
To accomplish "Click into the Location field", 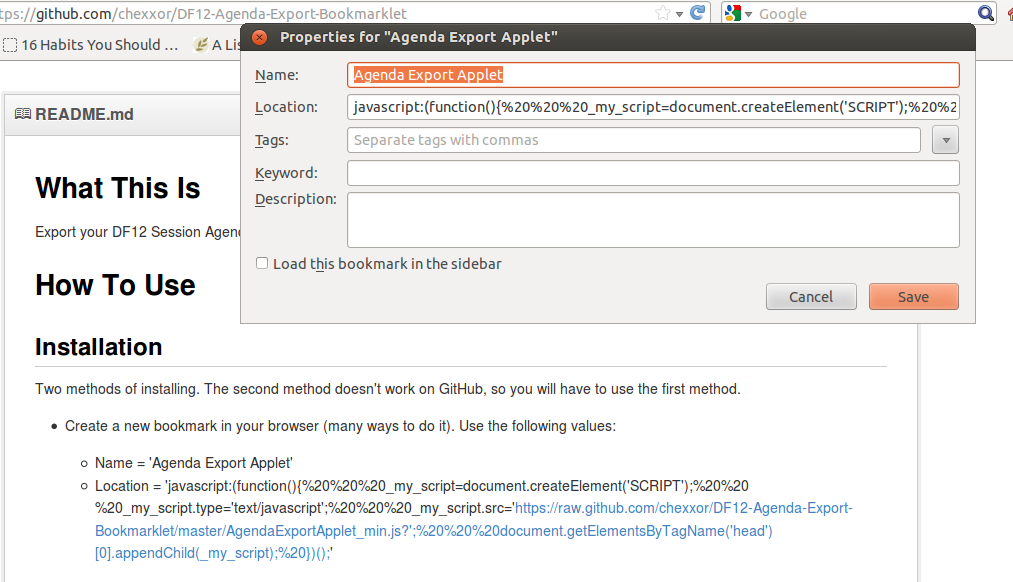I will coord(653,107).
